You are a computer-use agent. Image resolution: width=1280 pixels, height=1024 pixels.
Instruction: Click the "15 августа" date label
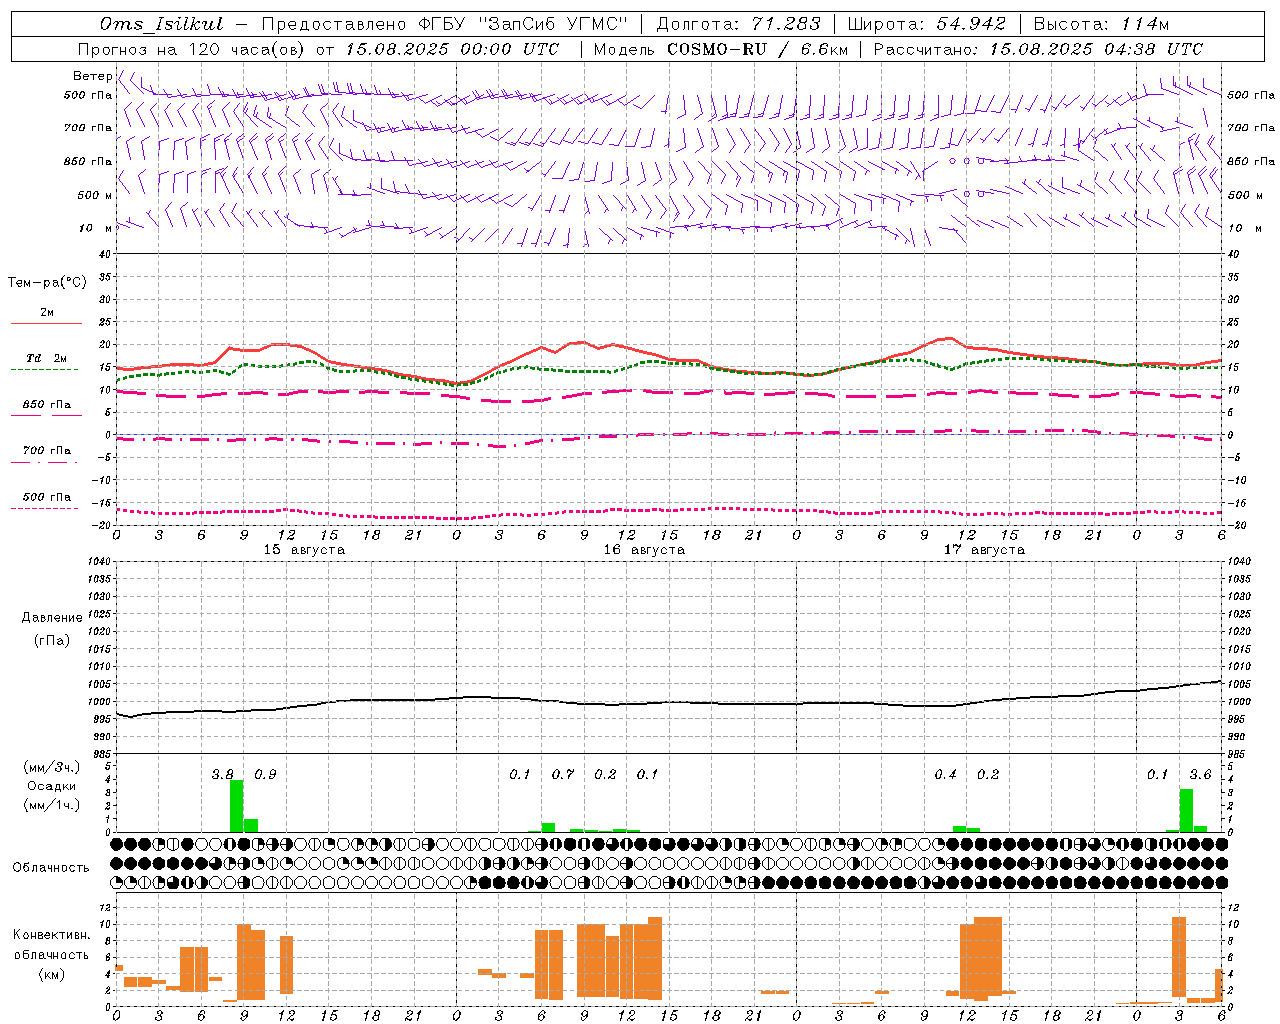coord(304,550)
